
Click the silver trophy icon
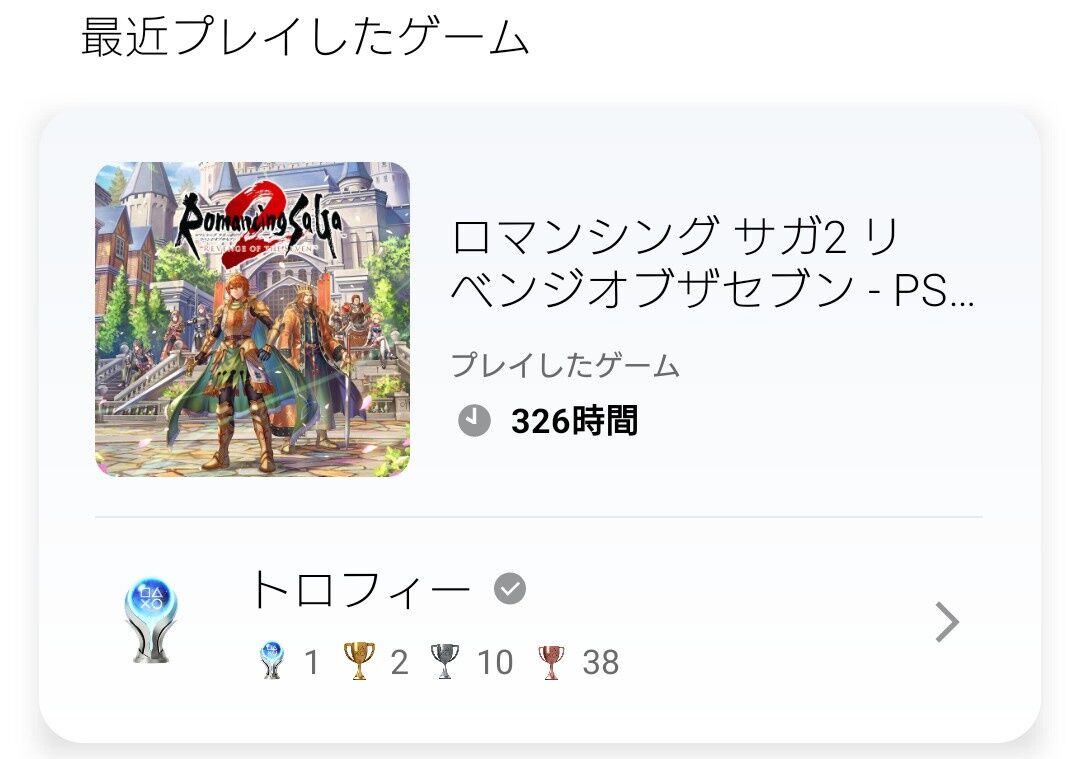pos(444,661)
